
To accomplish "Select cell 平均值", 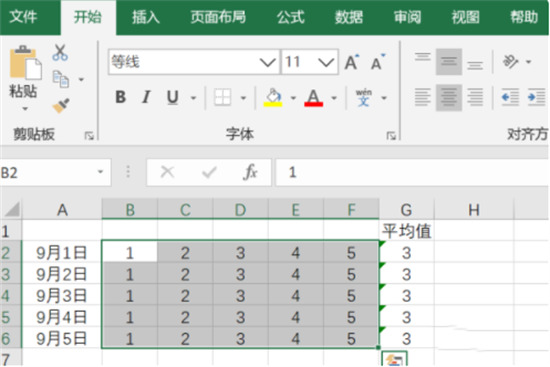I will [407, 231].
